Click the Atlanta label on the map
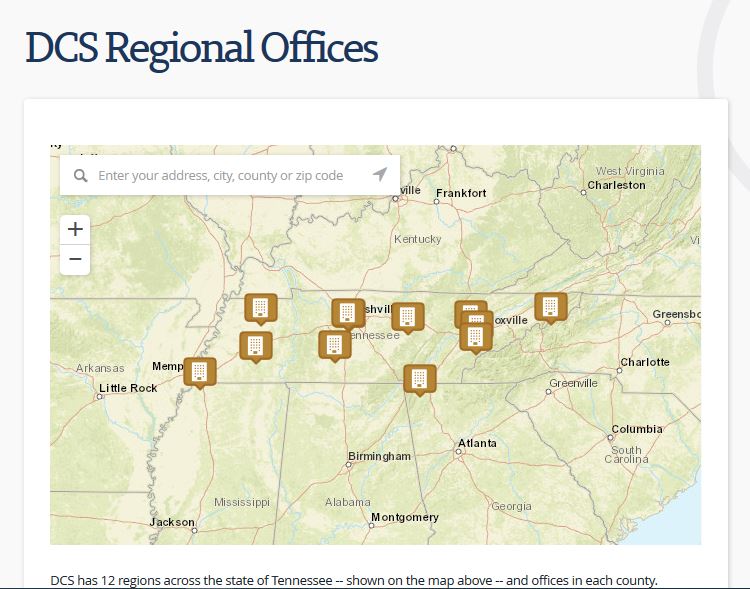This screenshot has width=750, height=589. pyautogui.click(x=477, y=443)
